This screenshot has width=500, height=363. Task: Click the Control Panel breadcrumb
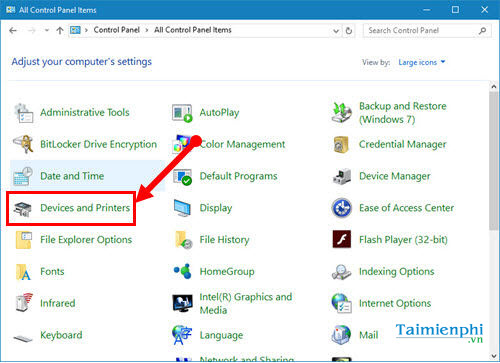coord(117,30)
